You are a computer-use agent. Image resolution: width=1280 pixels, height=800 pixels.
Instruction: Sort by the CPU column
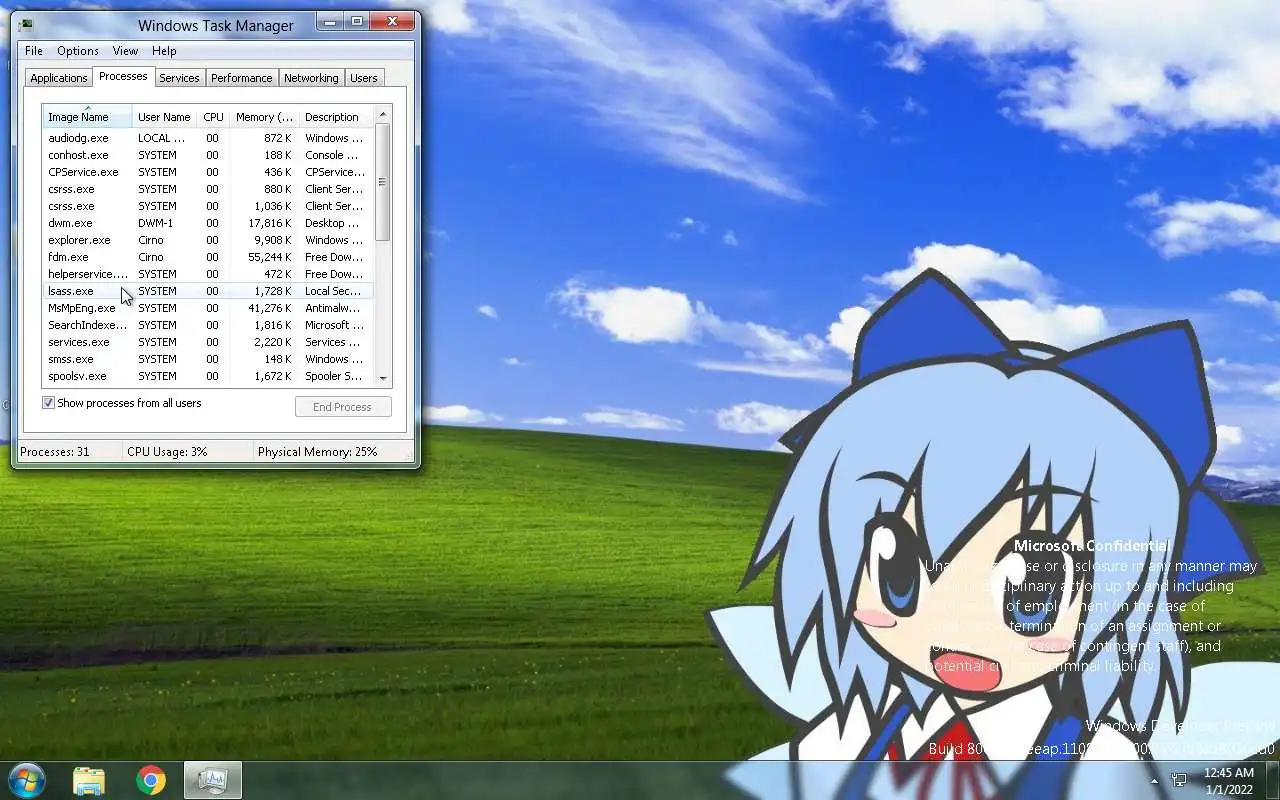click(213, 117)
